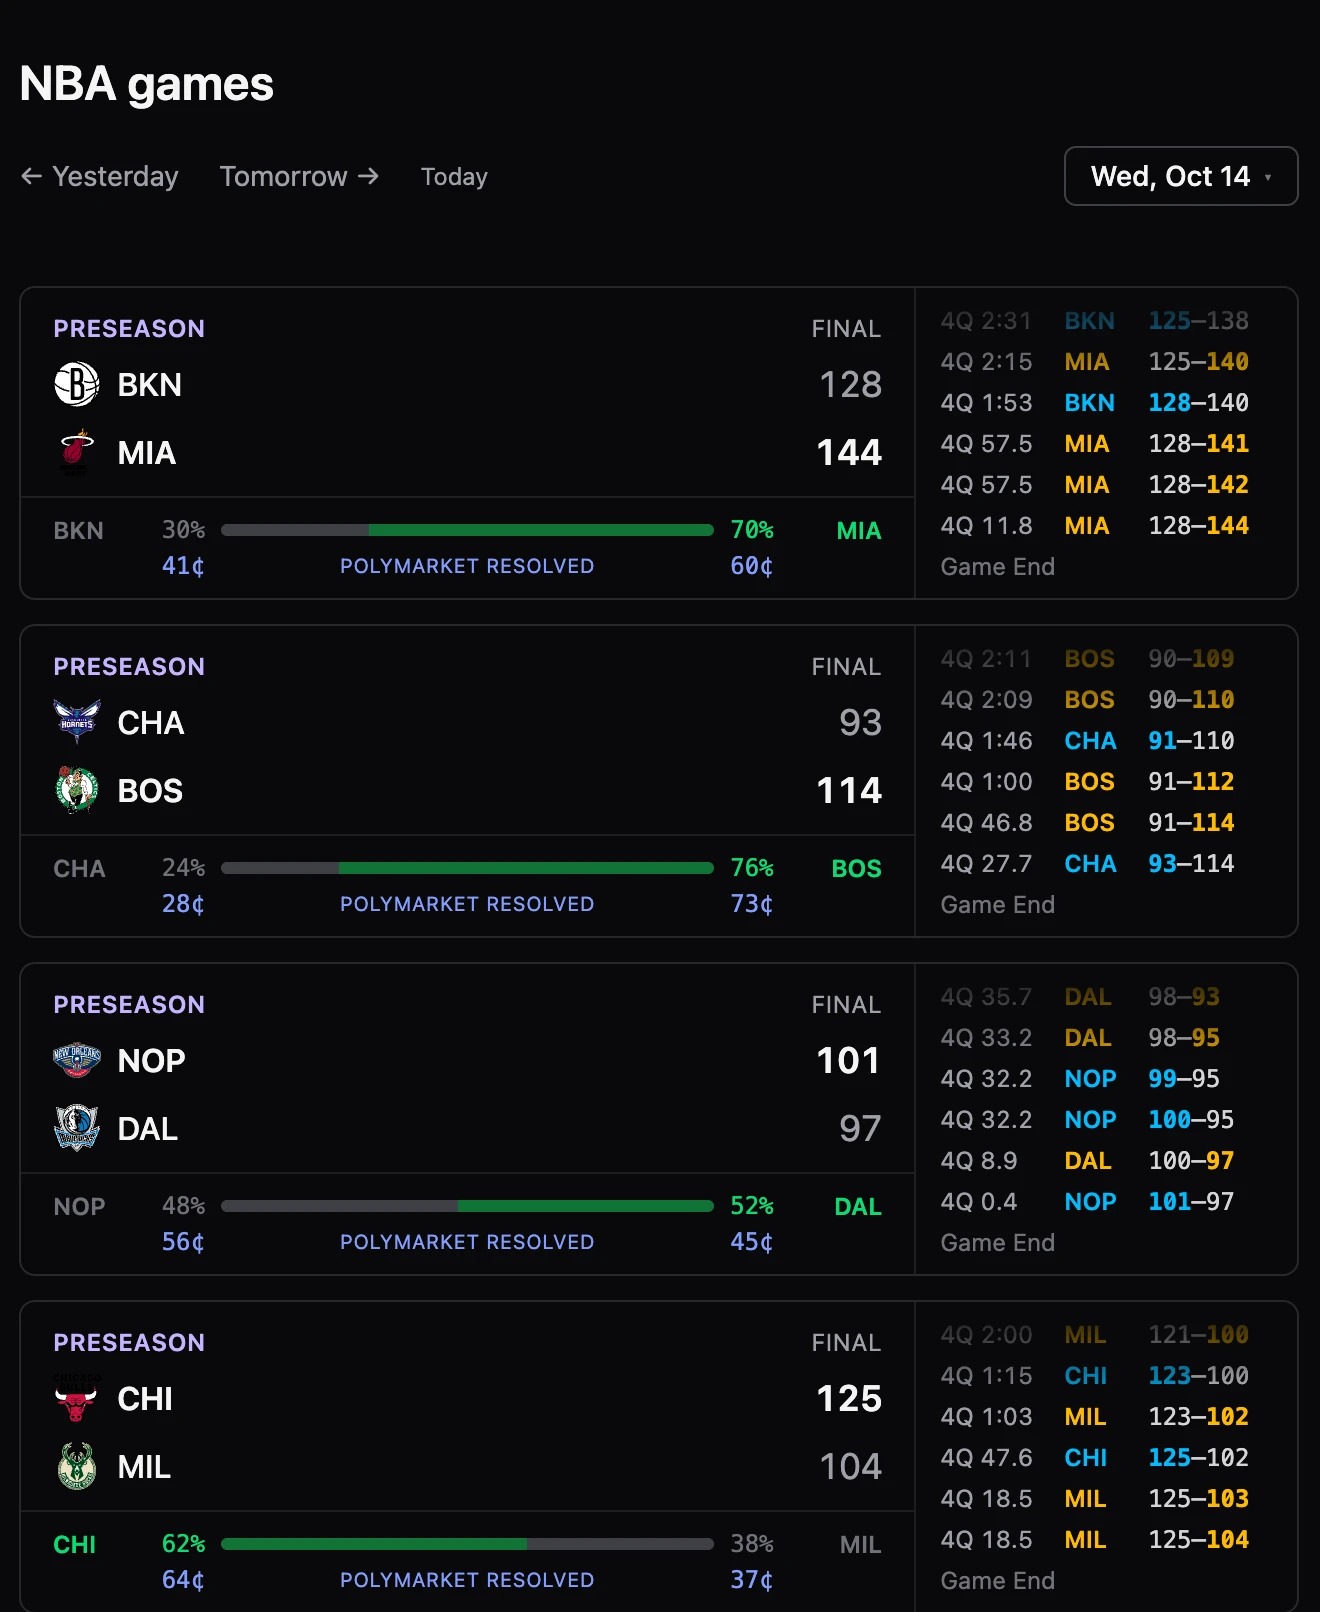Select the MIA final score 144
Screen dimensions: 1320x1612
coord(849,453)
